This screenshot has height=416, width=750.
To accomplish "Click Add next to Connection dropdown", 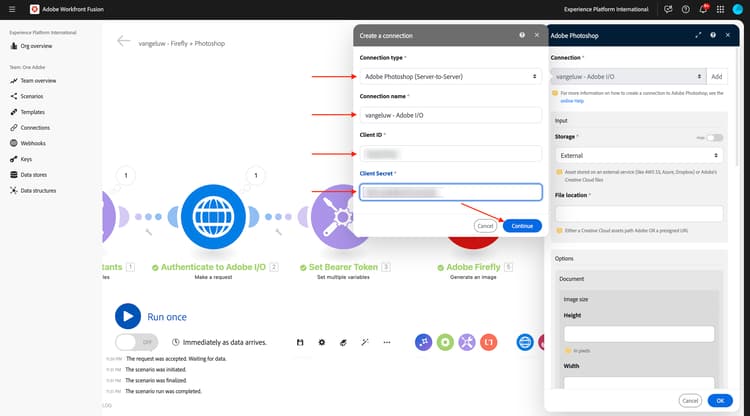I will coord(717,77).
